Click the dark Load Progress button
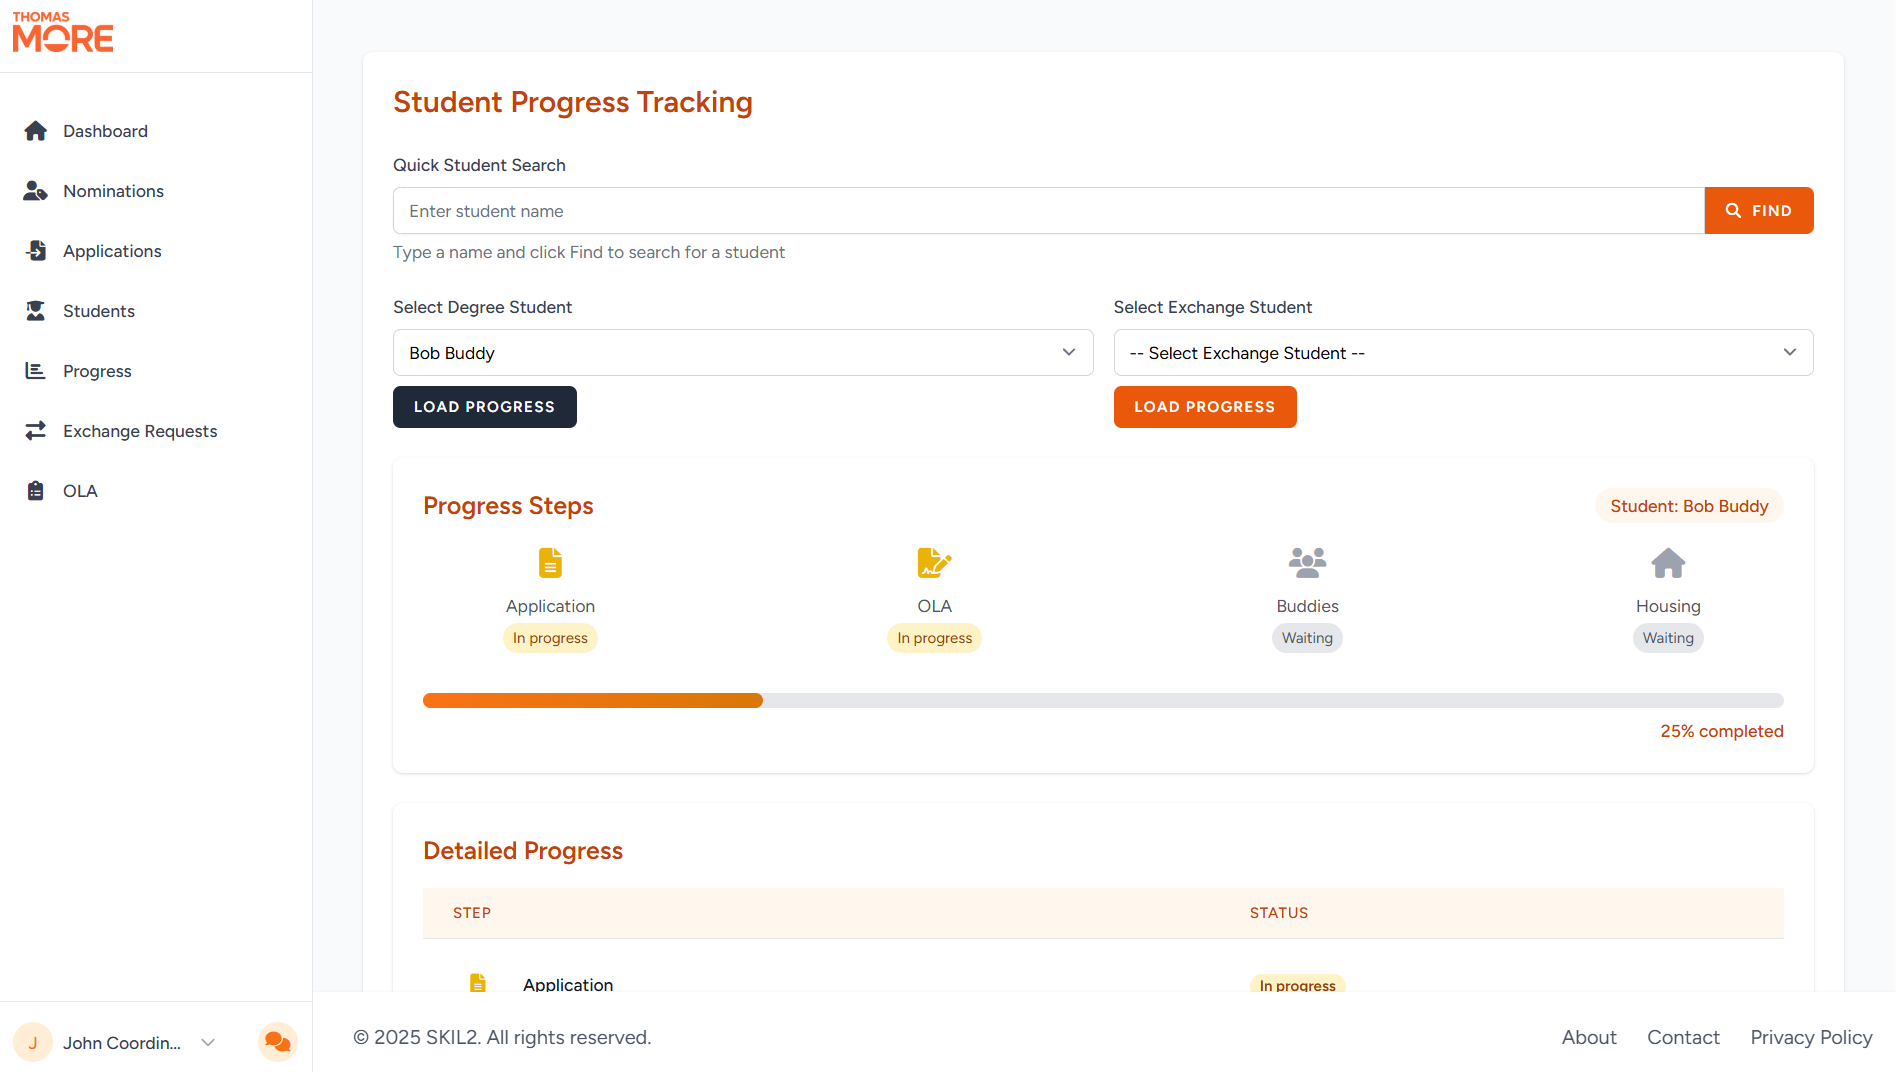Screen dimensions: 1896x1072 click(x=484, y=407)
